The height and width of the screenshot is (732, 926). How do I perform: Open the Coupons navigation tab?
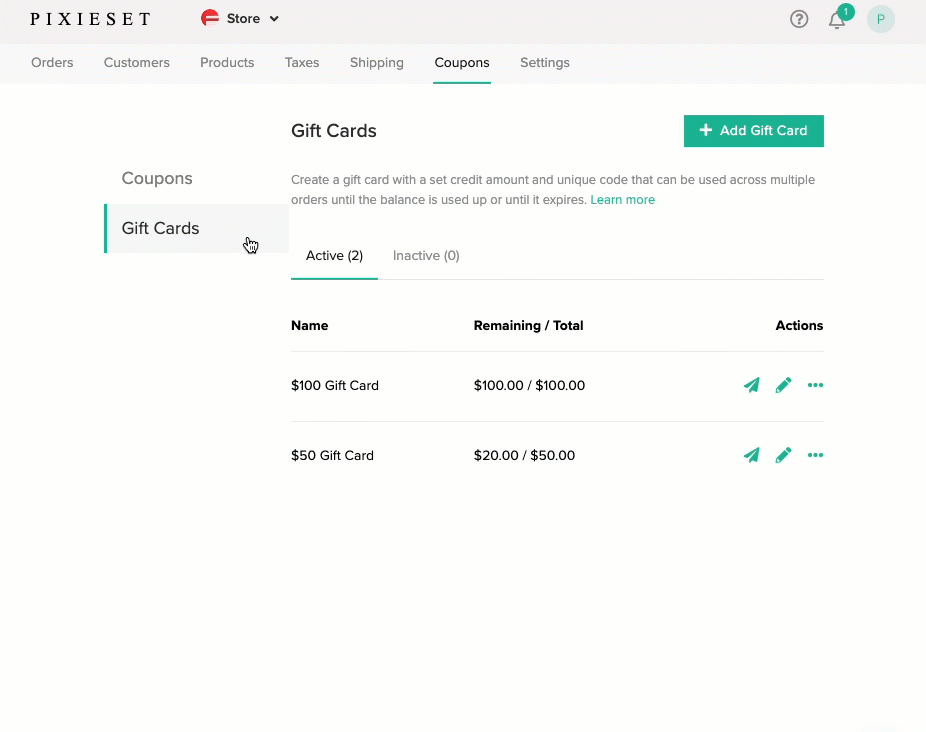(x=461, y=62)
